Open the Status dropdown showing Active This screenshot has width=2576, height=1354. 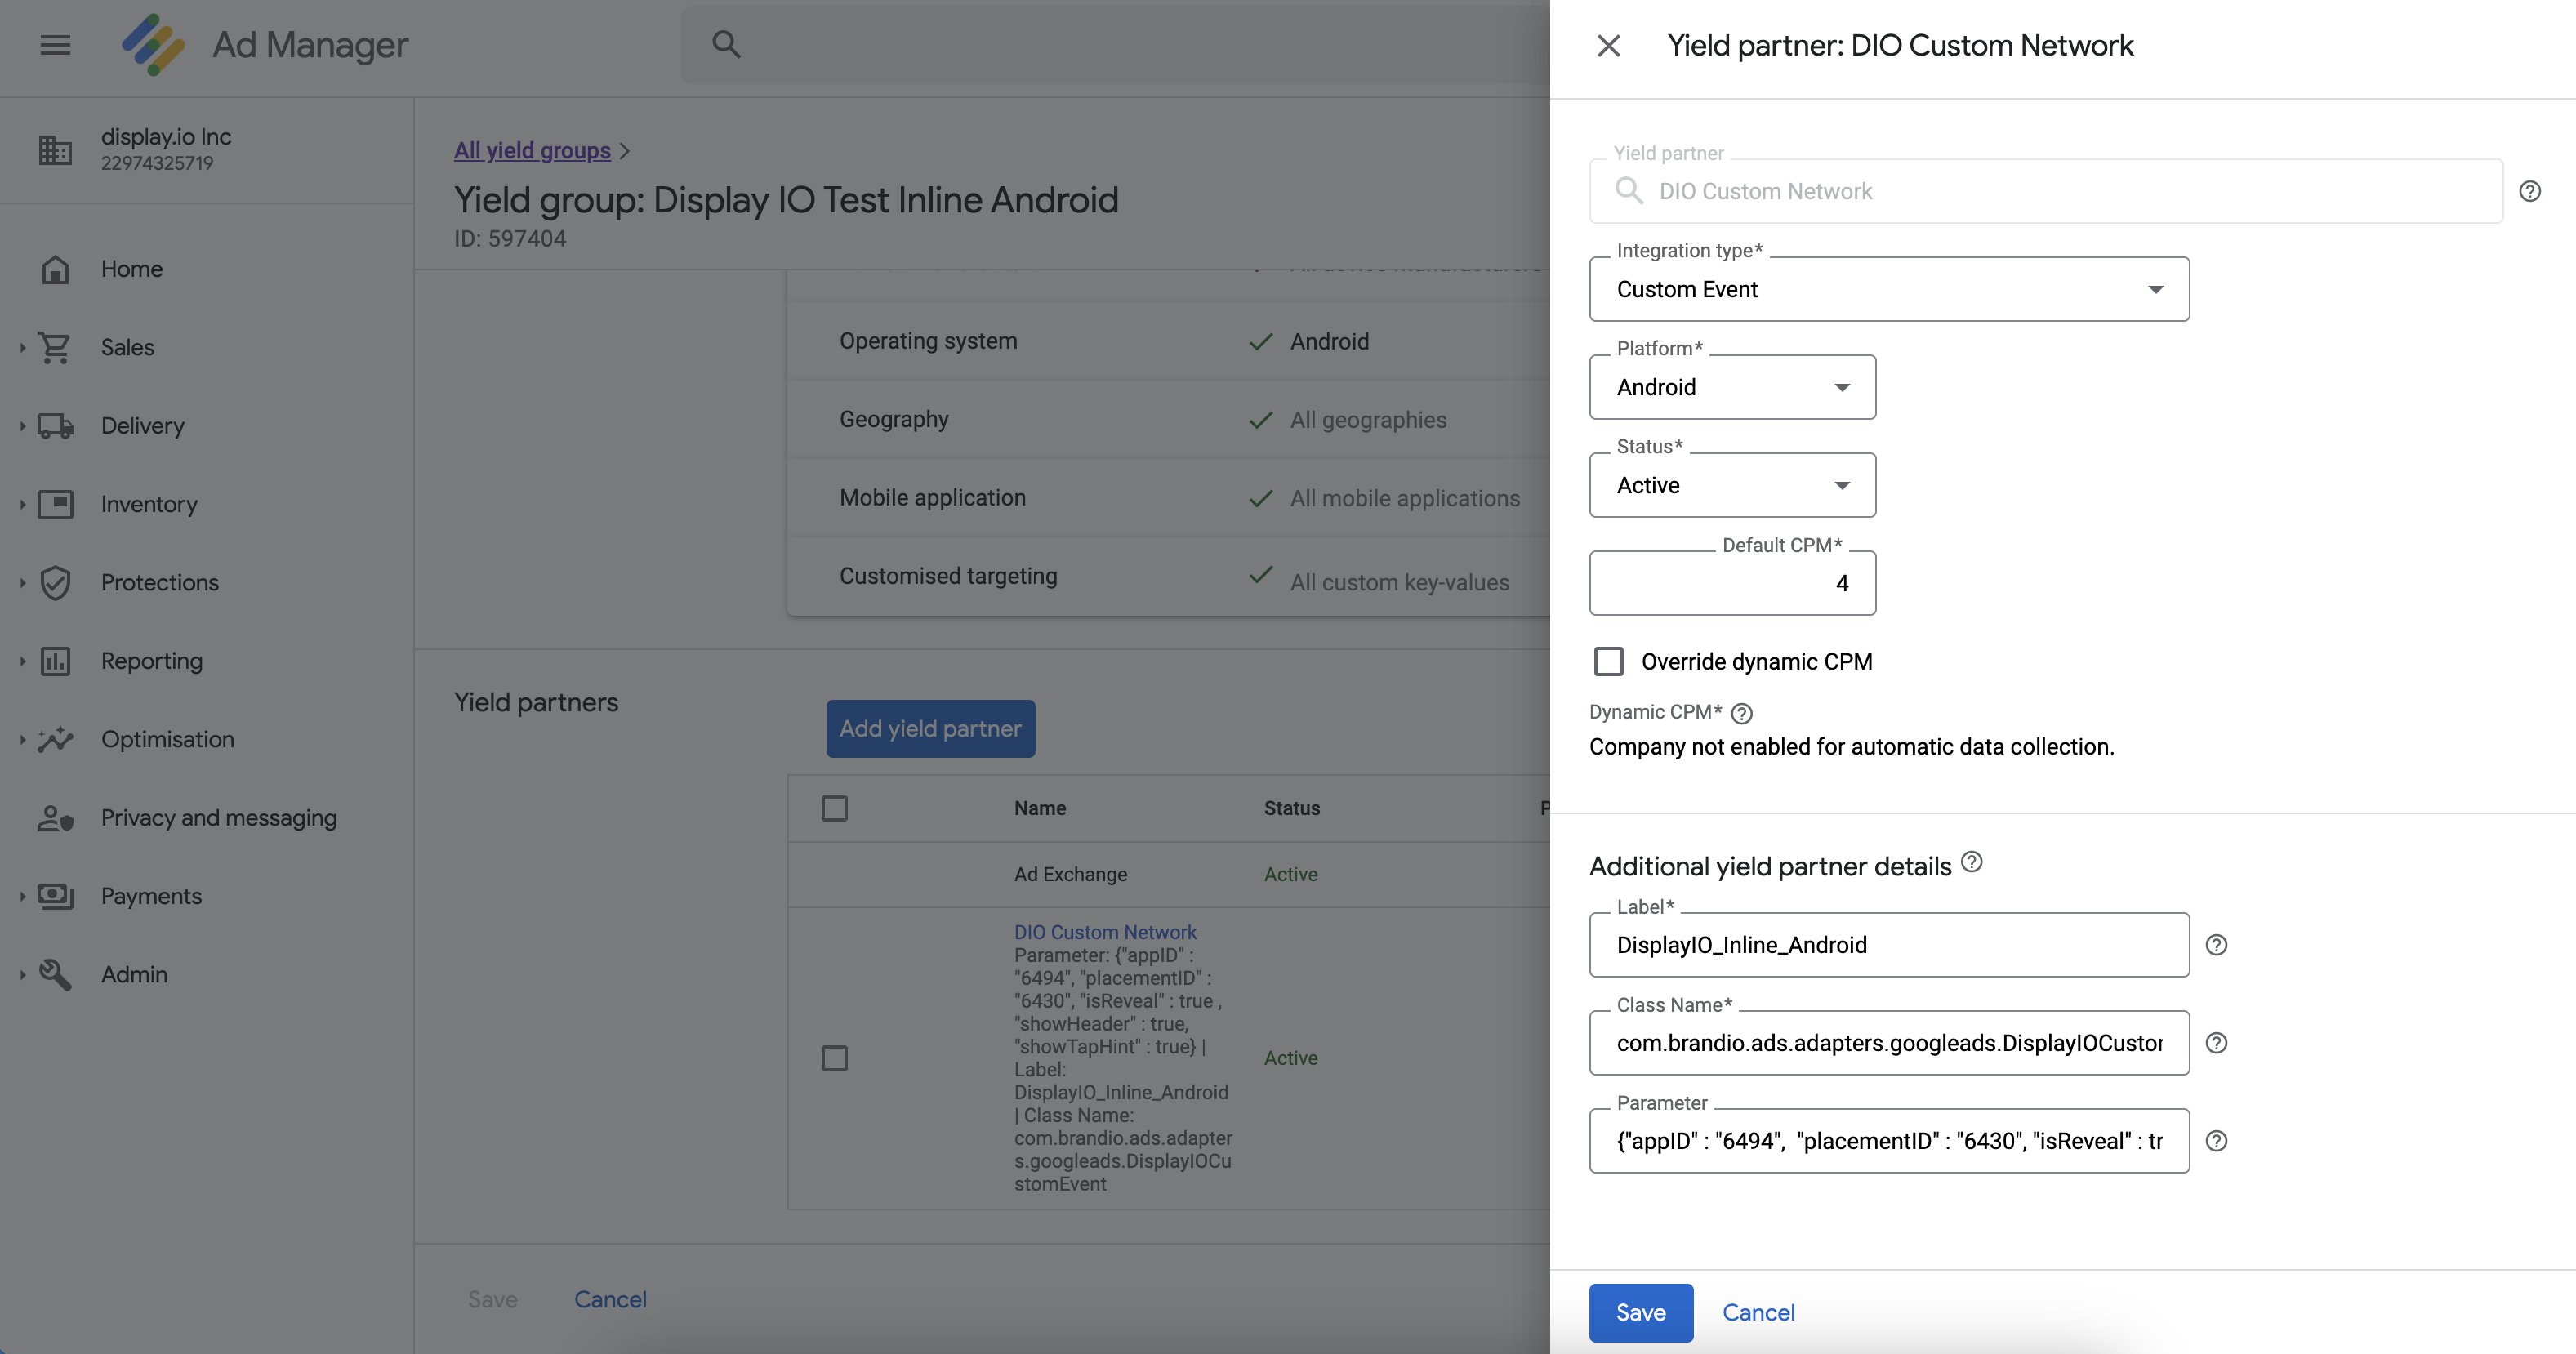(1732, 485)
